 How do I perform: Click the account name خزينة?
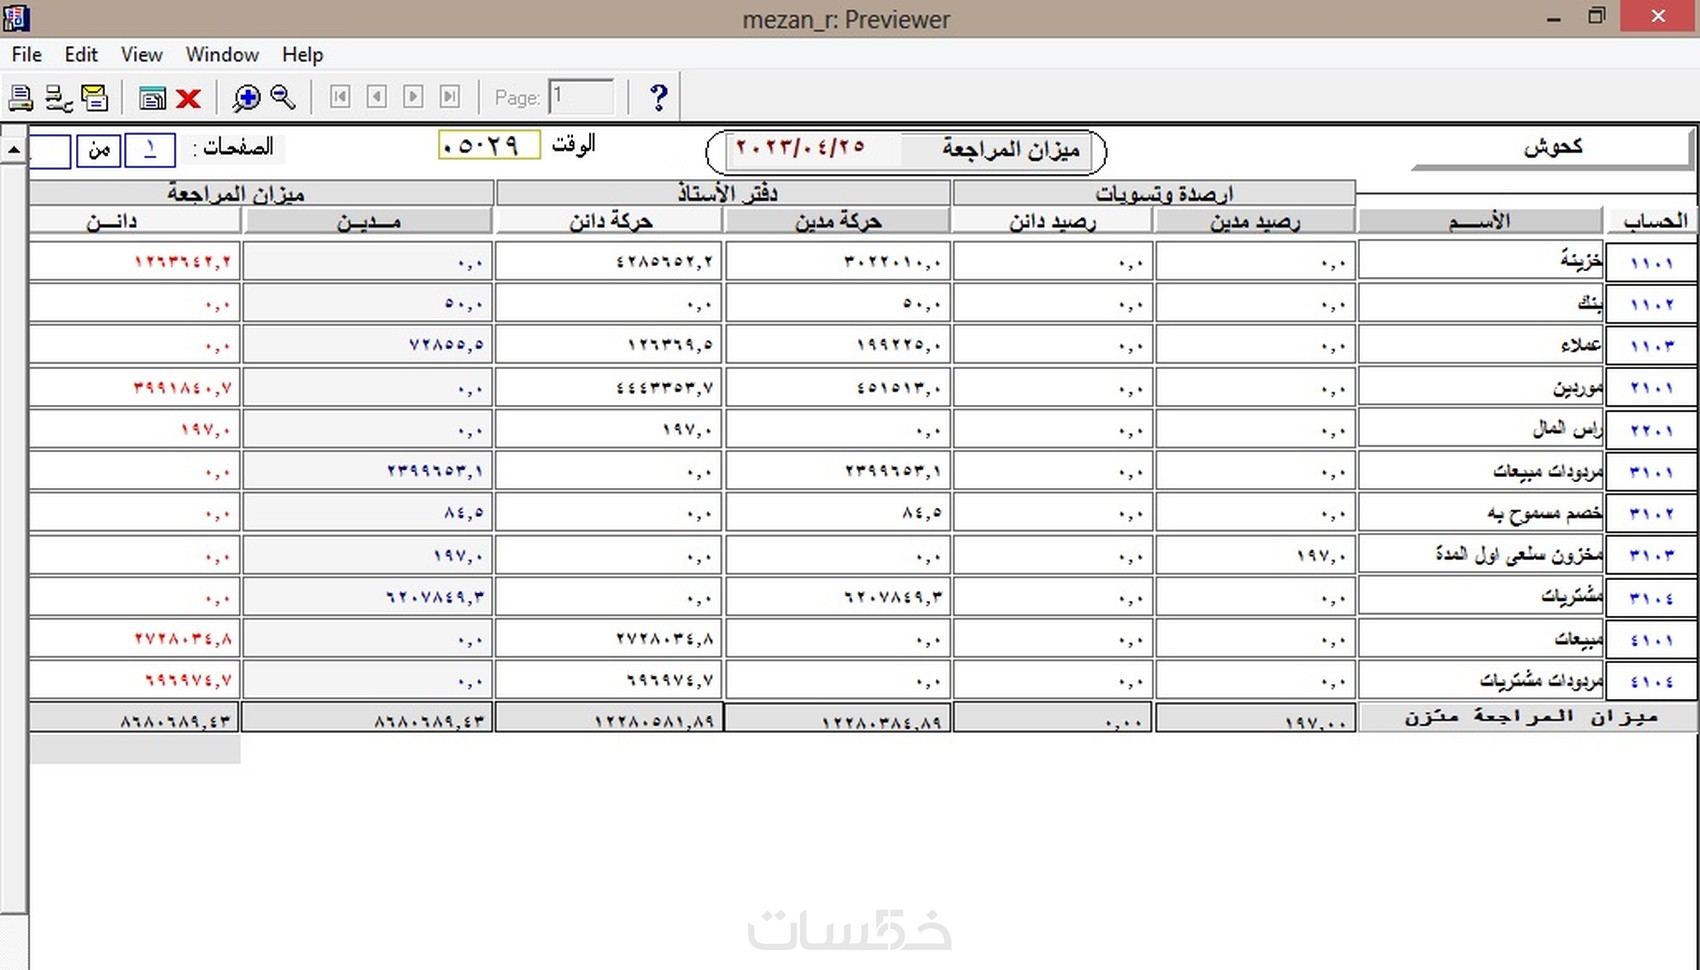(x=1580, y=260)
